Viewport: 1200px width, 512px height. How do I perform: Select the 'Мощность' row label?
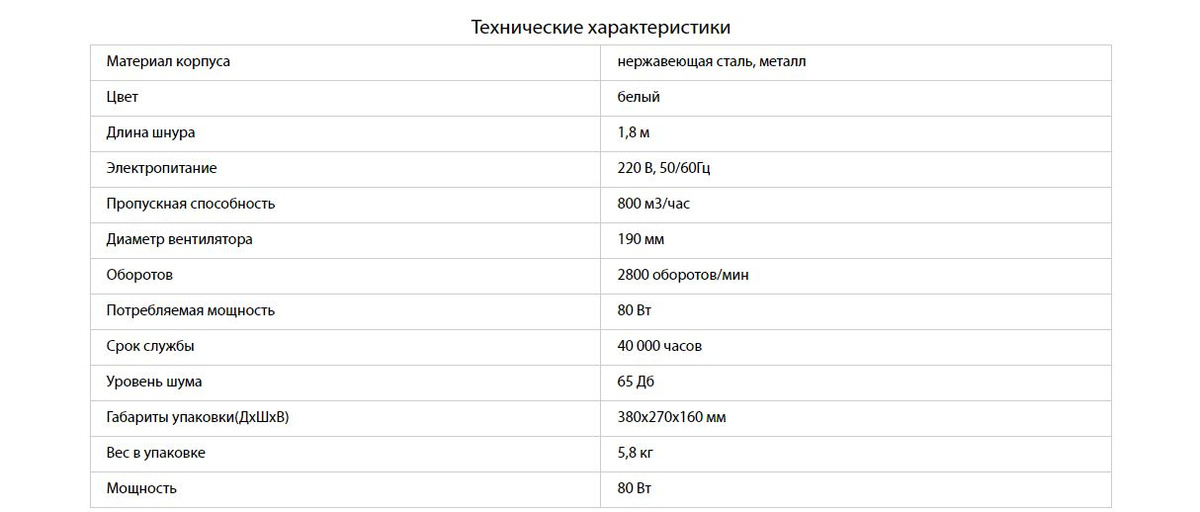[141, 488]
